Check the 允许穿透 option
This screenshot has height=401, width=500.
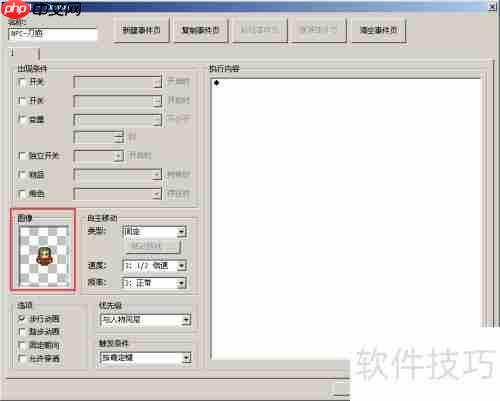22,359
